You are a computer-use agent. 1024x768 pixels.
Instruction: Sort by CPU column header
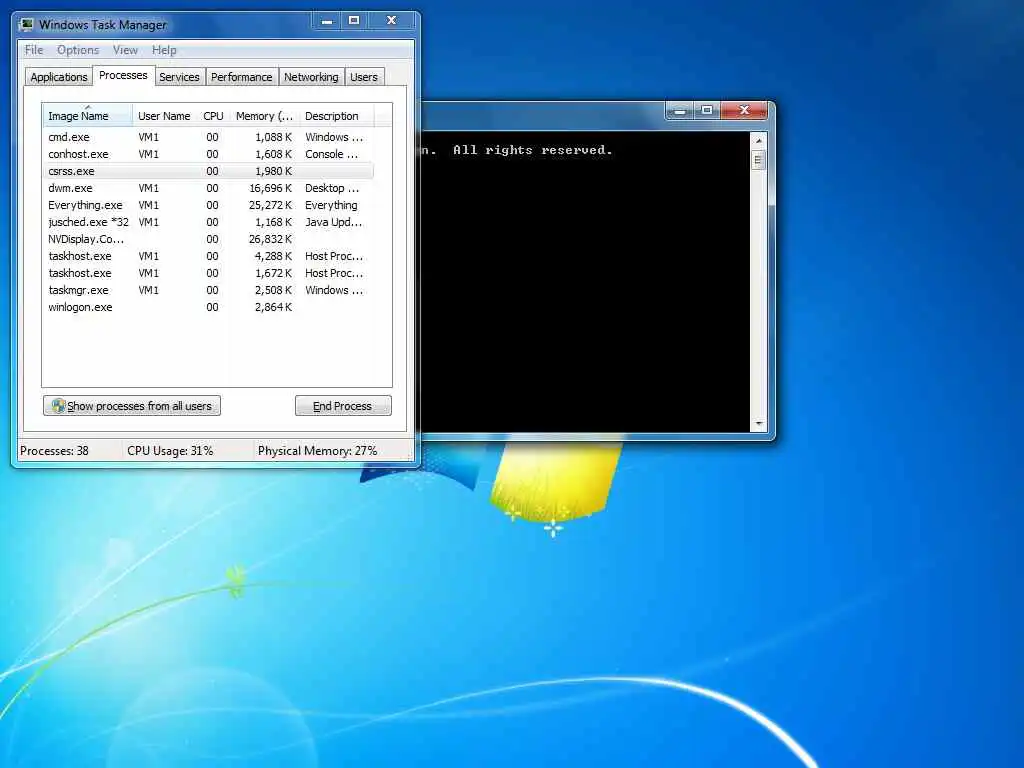[x=213, y=116]
